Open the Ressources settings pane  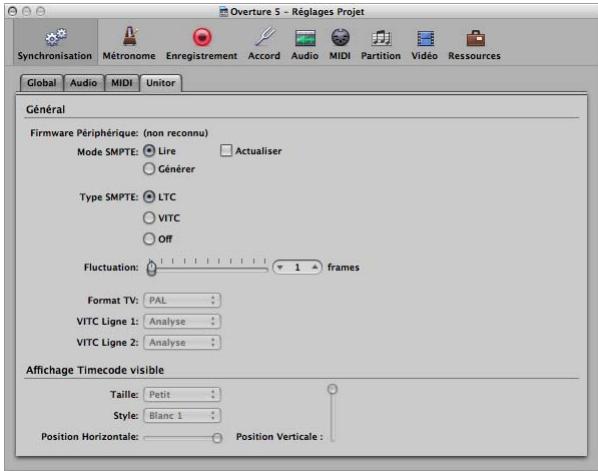[x=474, y=44]
